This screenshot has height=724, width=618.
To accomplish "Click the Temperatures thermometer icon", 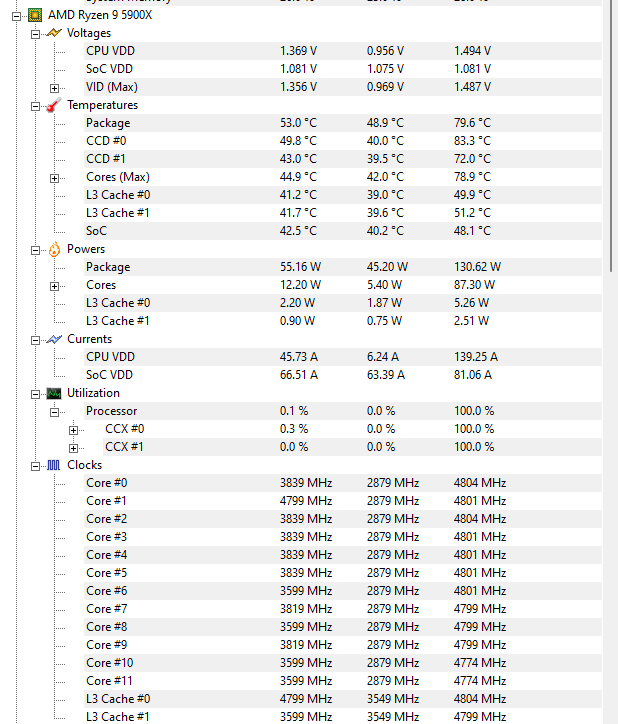I will [54, 105].
